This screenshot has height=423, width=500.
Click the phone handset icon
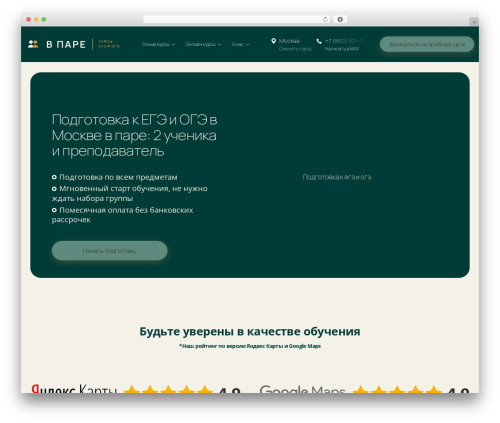[x=319, y=41]
